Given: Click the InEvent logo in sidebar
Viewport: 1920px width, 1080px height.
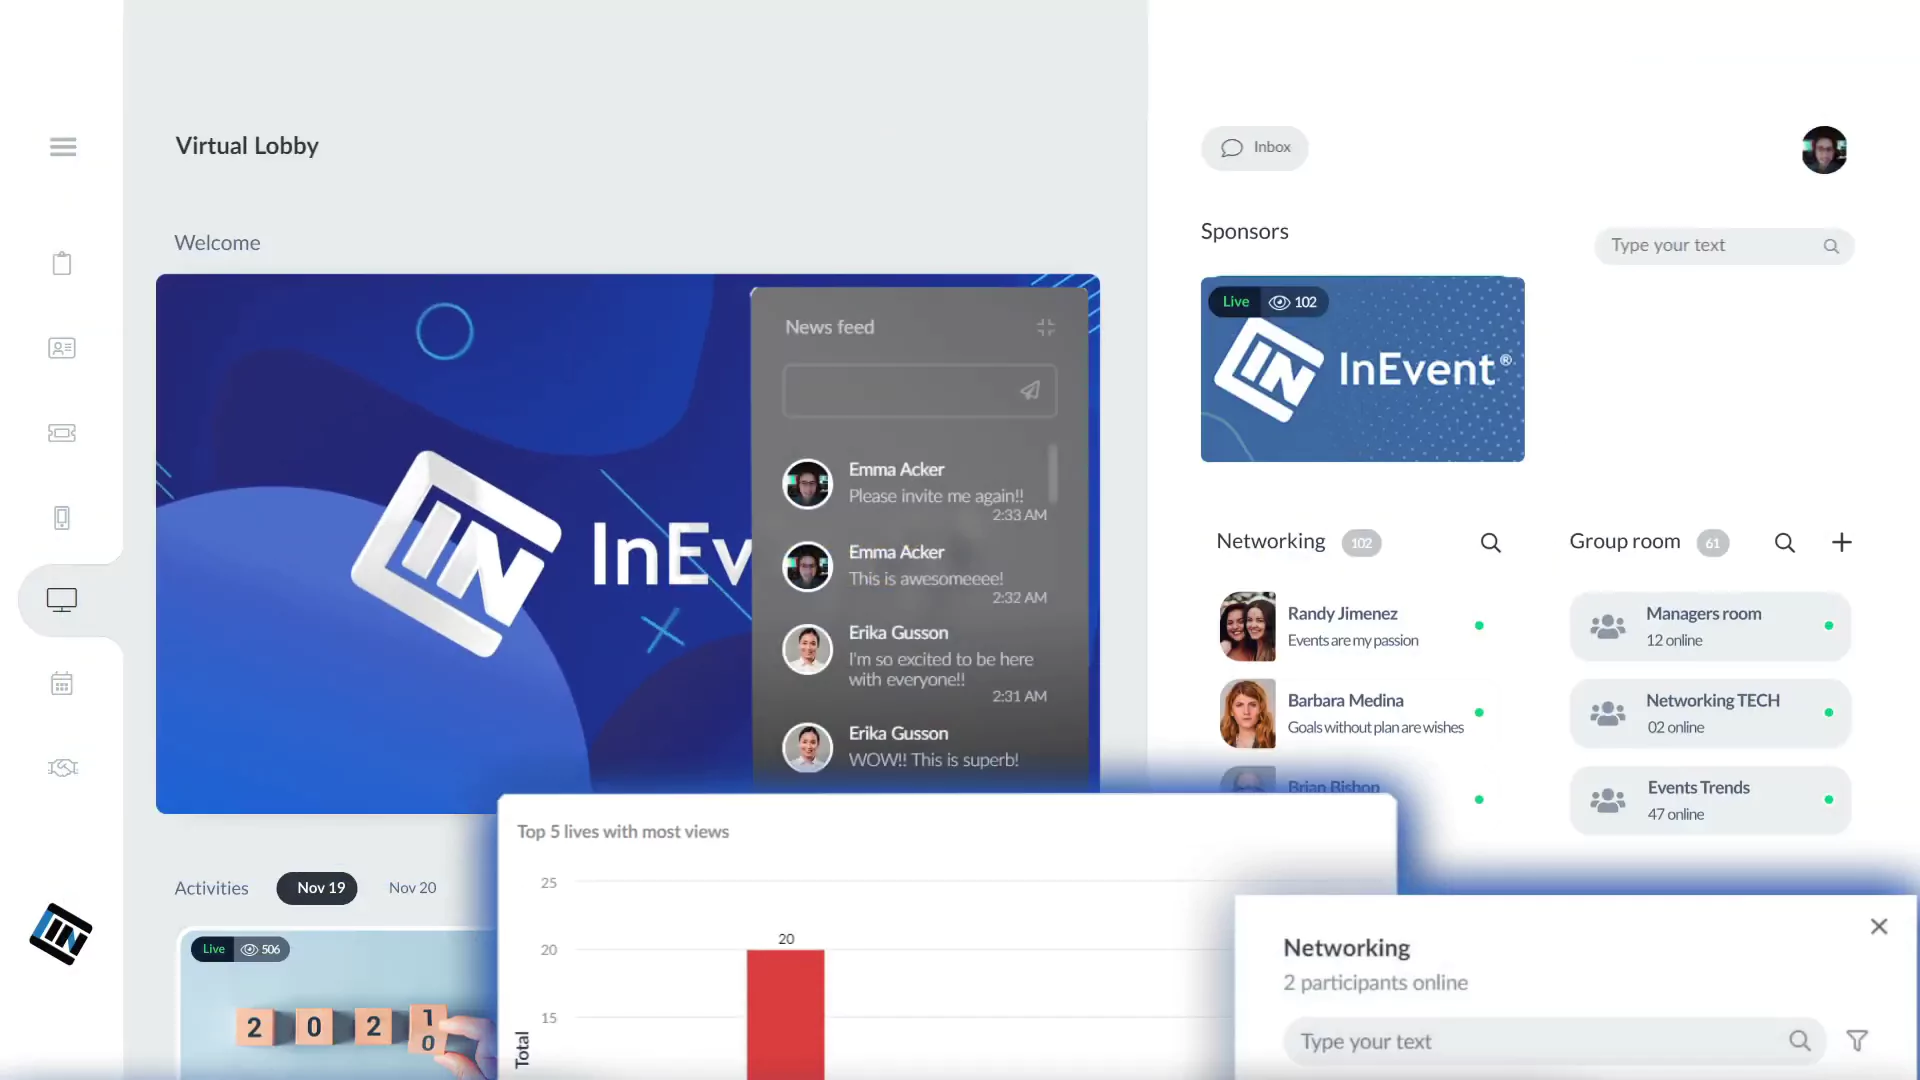Looking at the screenshot, I should 61,934.
